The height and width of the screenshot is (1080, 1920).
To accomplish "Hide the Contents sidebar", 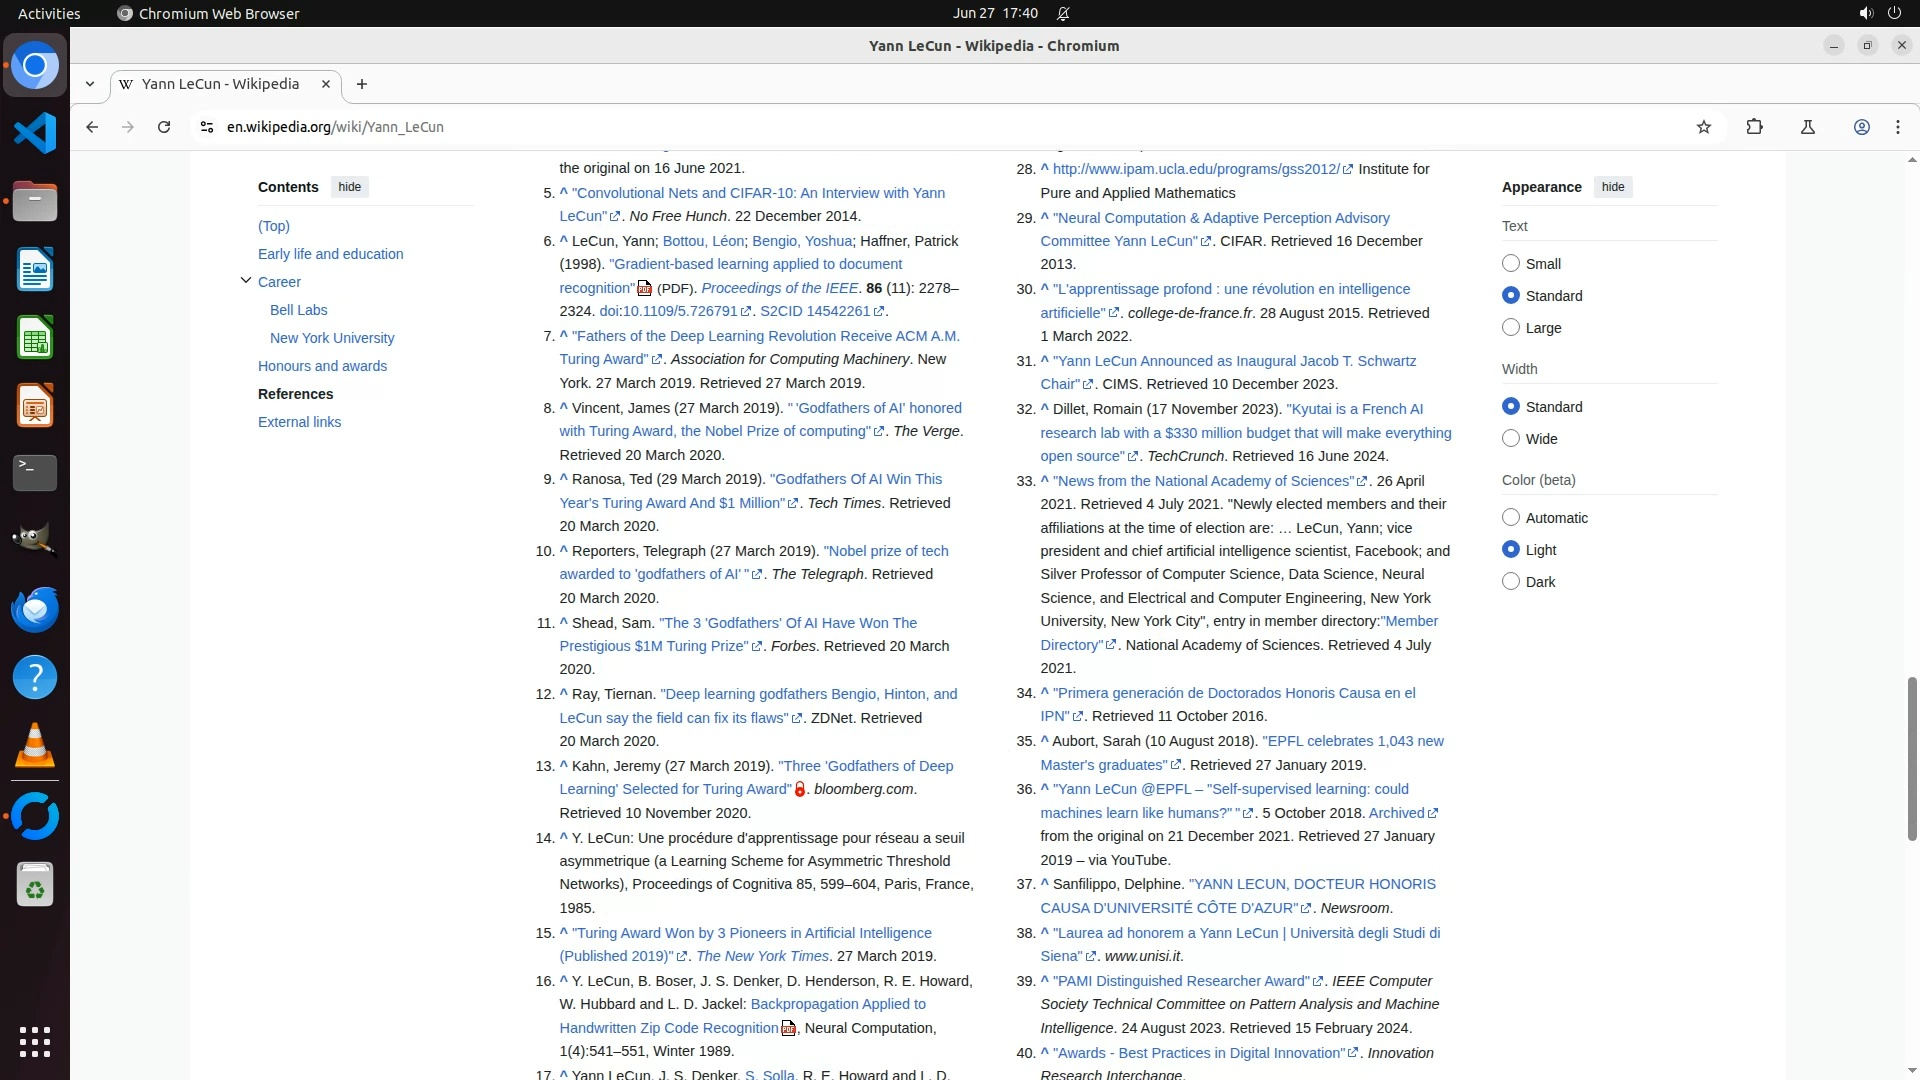I will 349,187.
